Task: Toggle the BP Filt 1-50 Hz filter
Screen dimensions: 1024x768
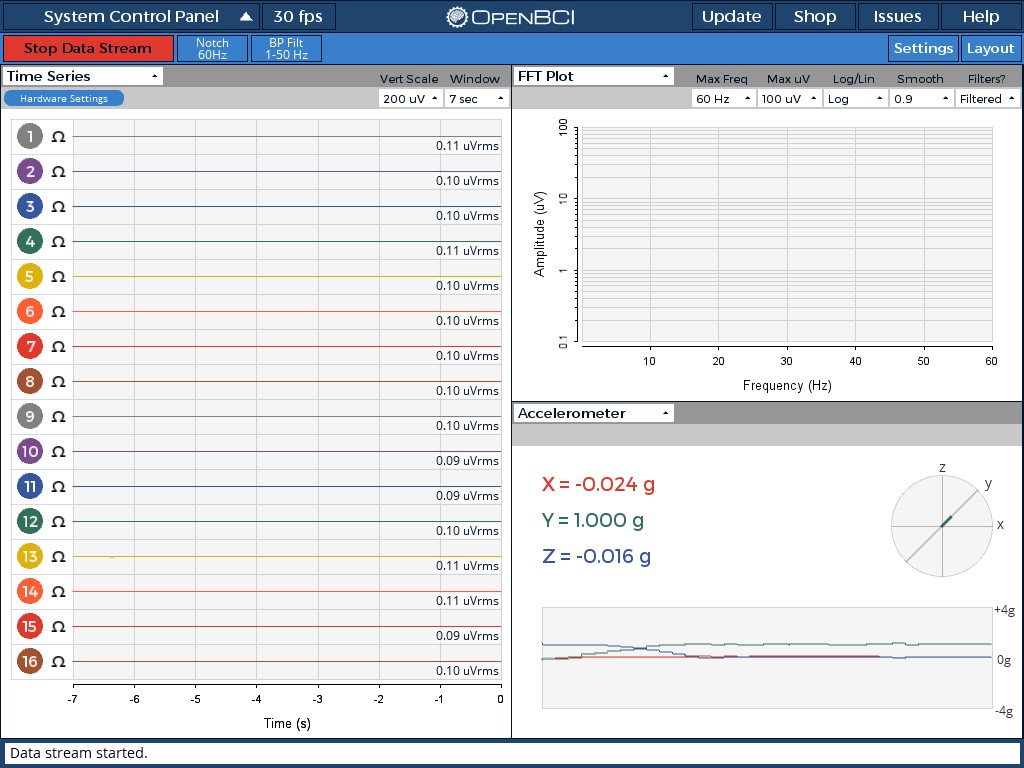Action: coord(286,47)
